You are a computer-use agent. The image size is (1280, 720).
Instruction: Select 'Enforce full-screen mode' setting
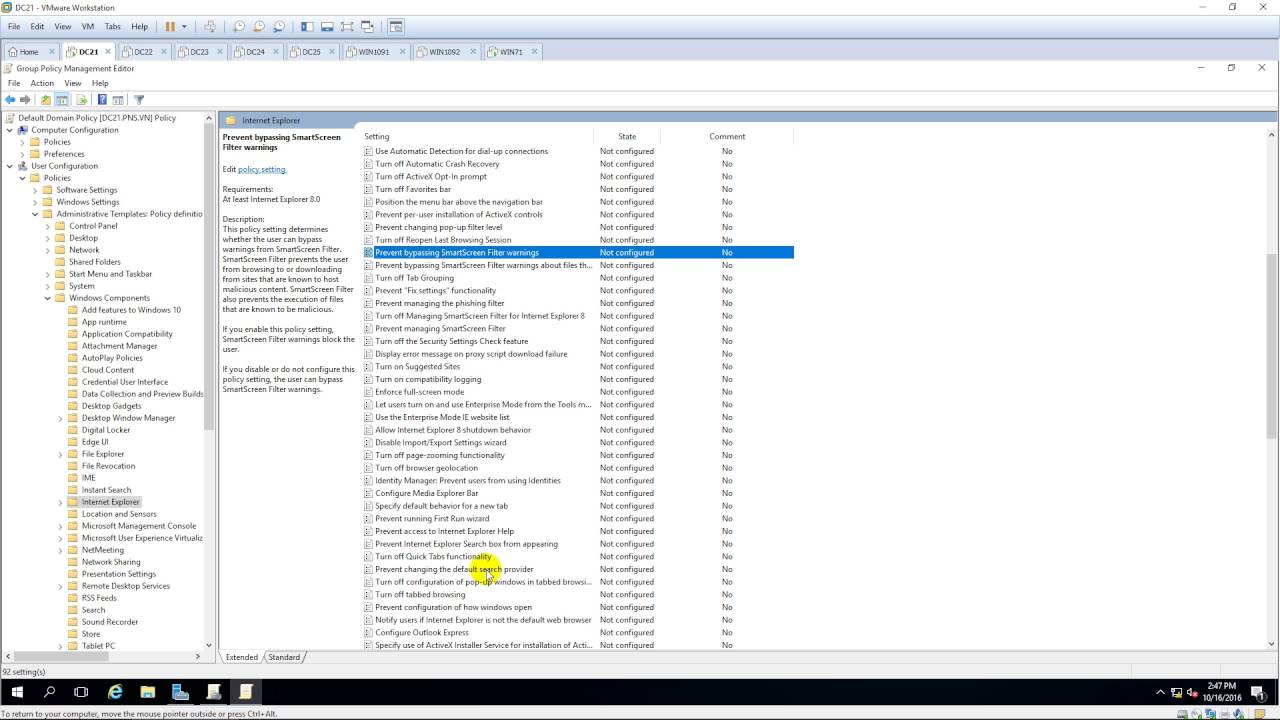419,392
